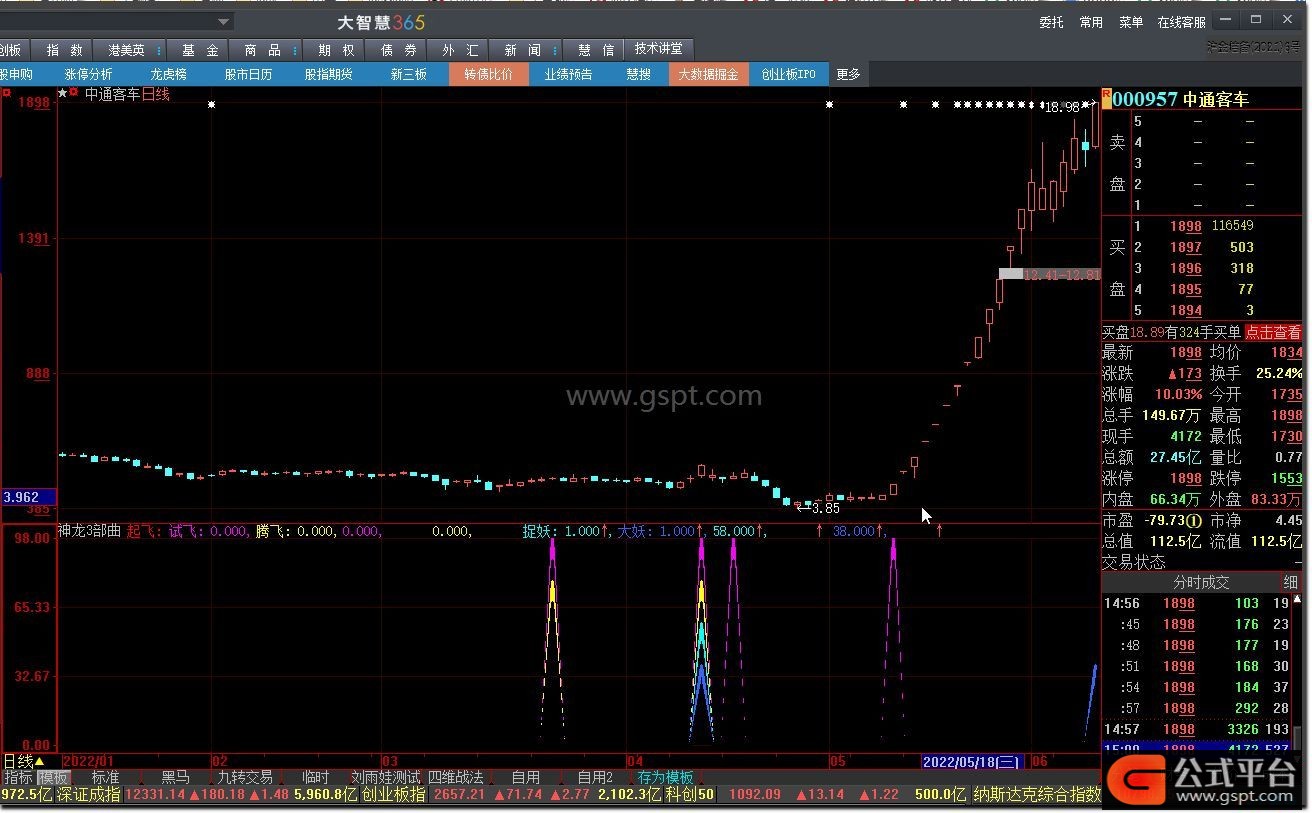Open 新三板
Image resolution: width=1312 pixels, height=813 pixels.
(408, 74)
